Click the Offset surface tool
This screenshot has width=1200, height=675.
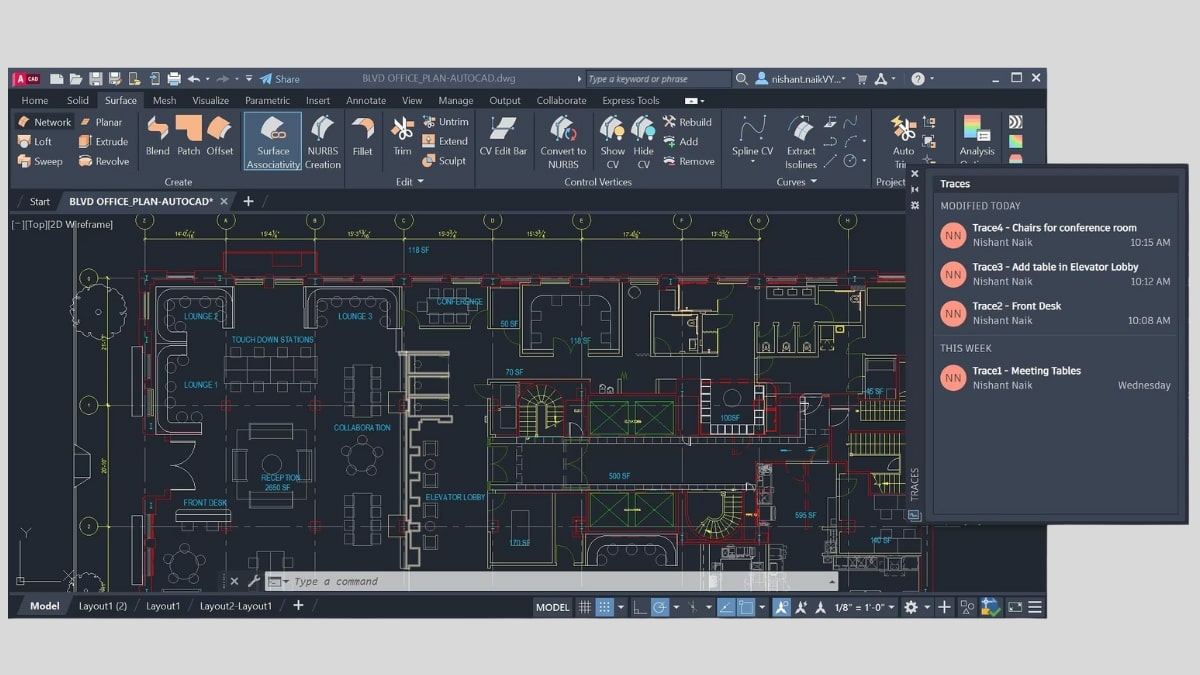point(220,135)
